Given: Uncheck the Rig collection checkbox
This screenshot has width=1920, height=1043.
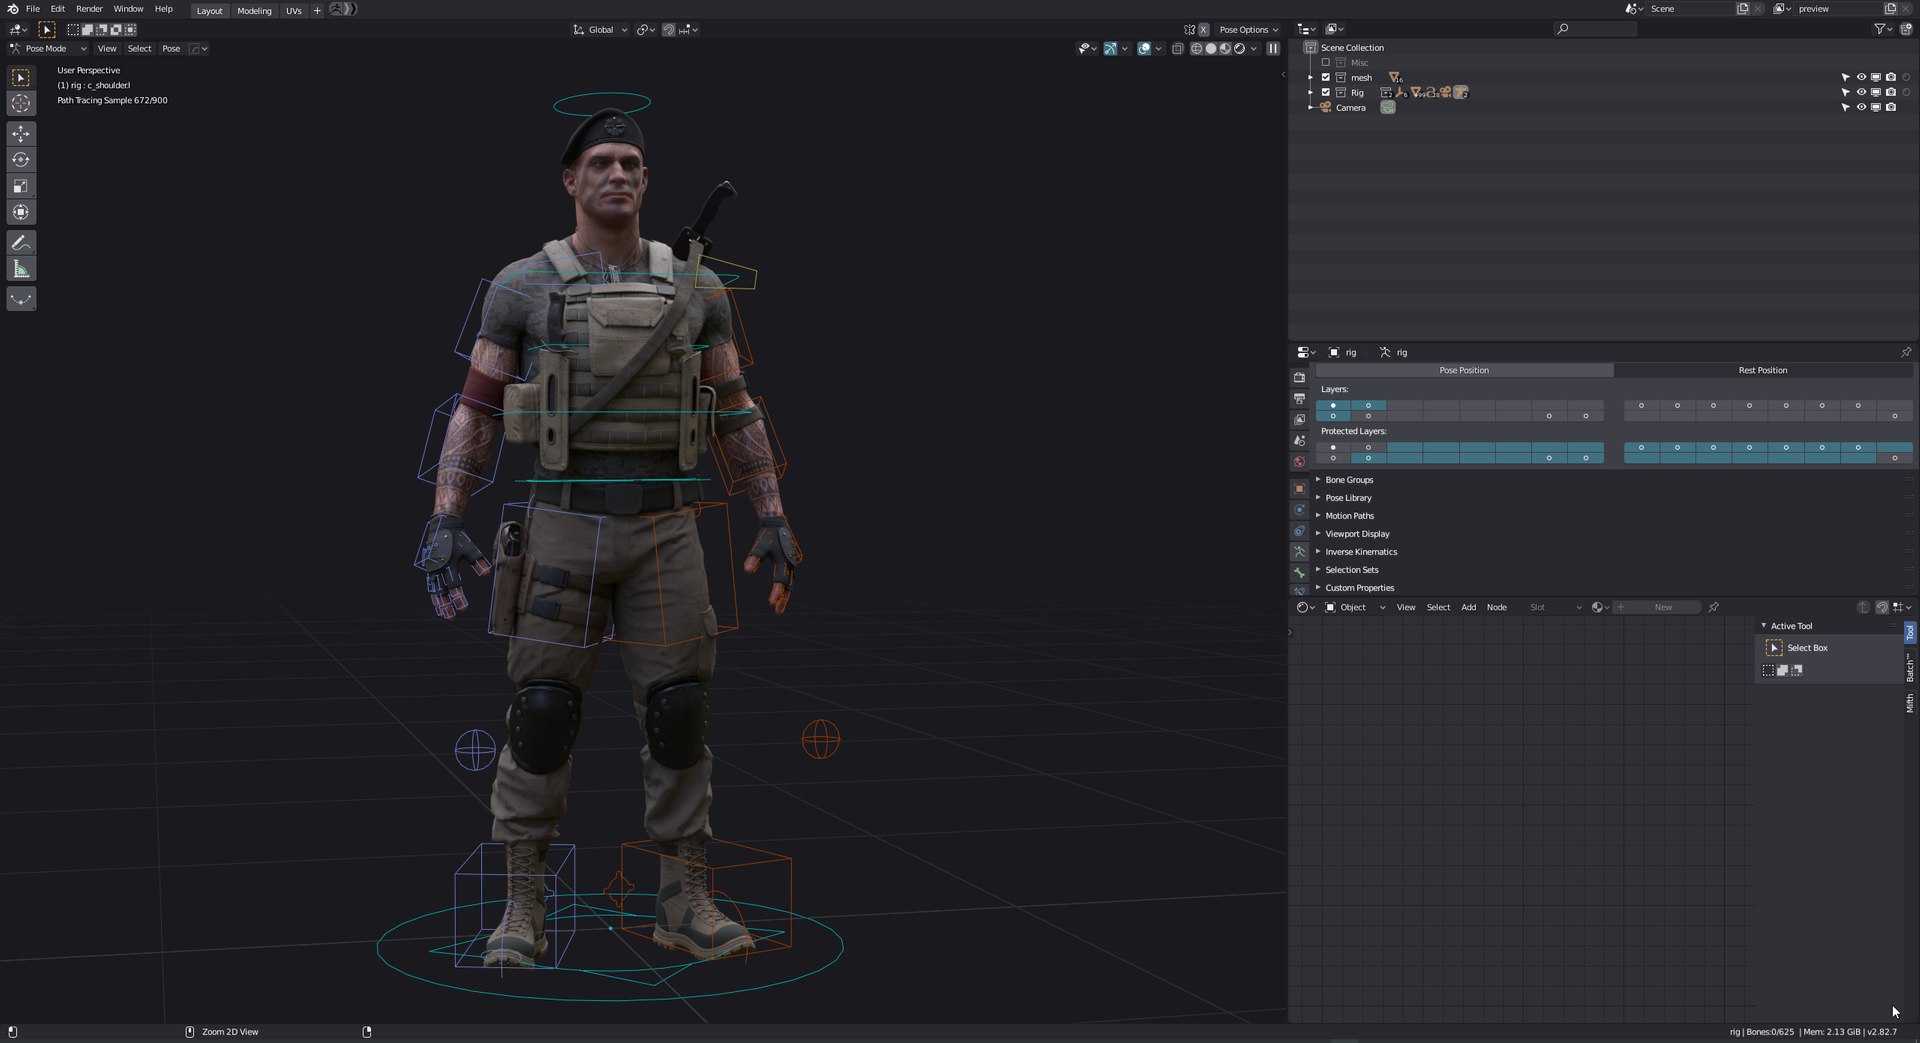Looking at the screenshot, I should coord(1326,92).
